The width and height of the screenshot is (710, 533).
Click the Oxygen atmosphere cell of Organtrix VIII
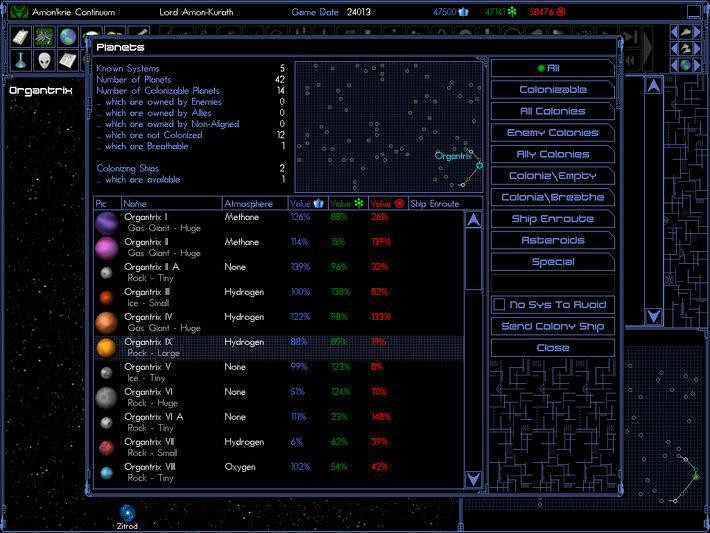click(x=240, y=467)
